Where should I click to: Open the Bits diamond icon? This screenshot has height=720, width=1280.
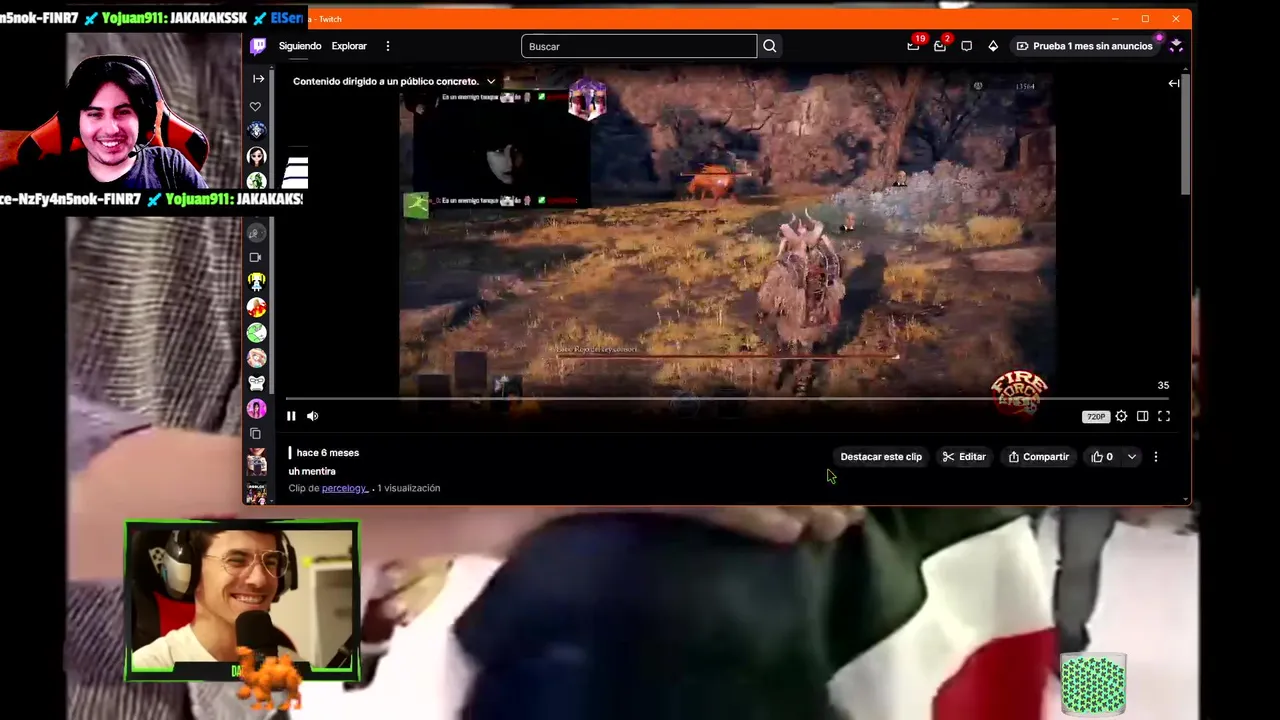[993, 46]
